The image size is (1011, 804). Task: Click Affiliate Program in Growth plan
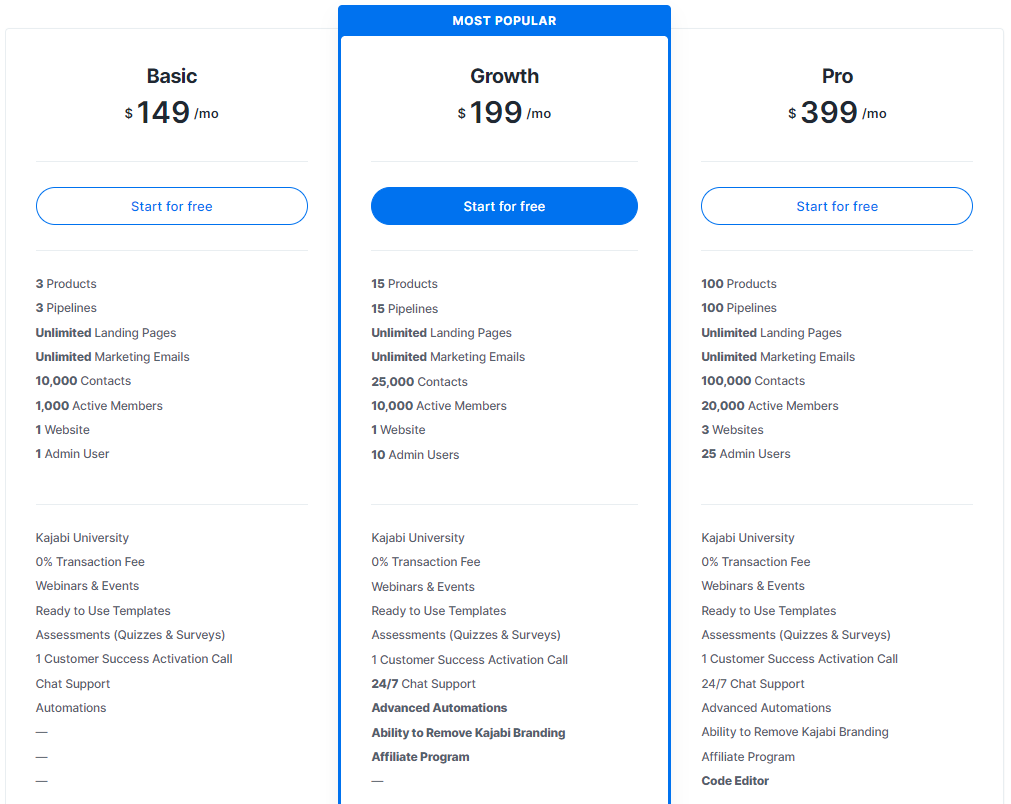tap(420, 757)
